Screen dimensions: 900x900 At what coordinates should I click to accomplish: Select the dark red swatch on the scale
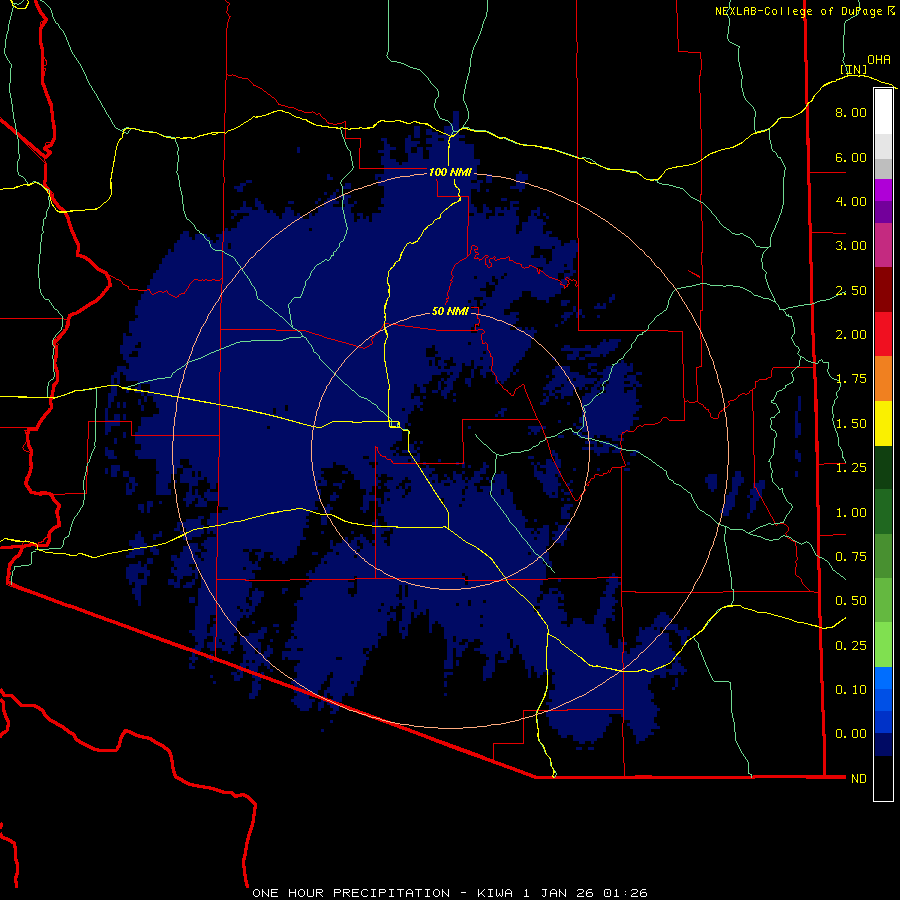pos(883,290)
